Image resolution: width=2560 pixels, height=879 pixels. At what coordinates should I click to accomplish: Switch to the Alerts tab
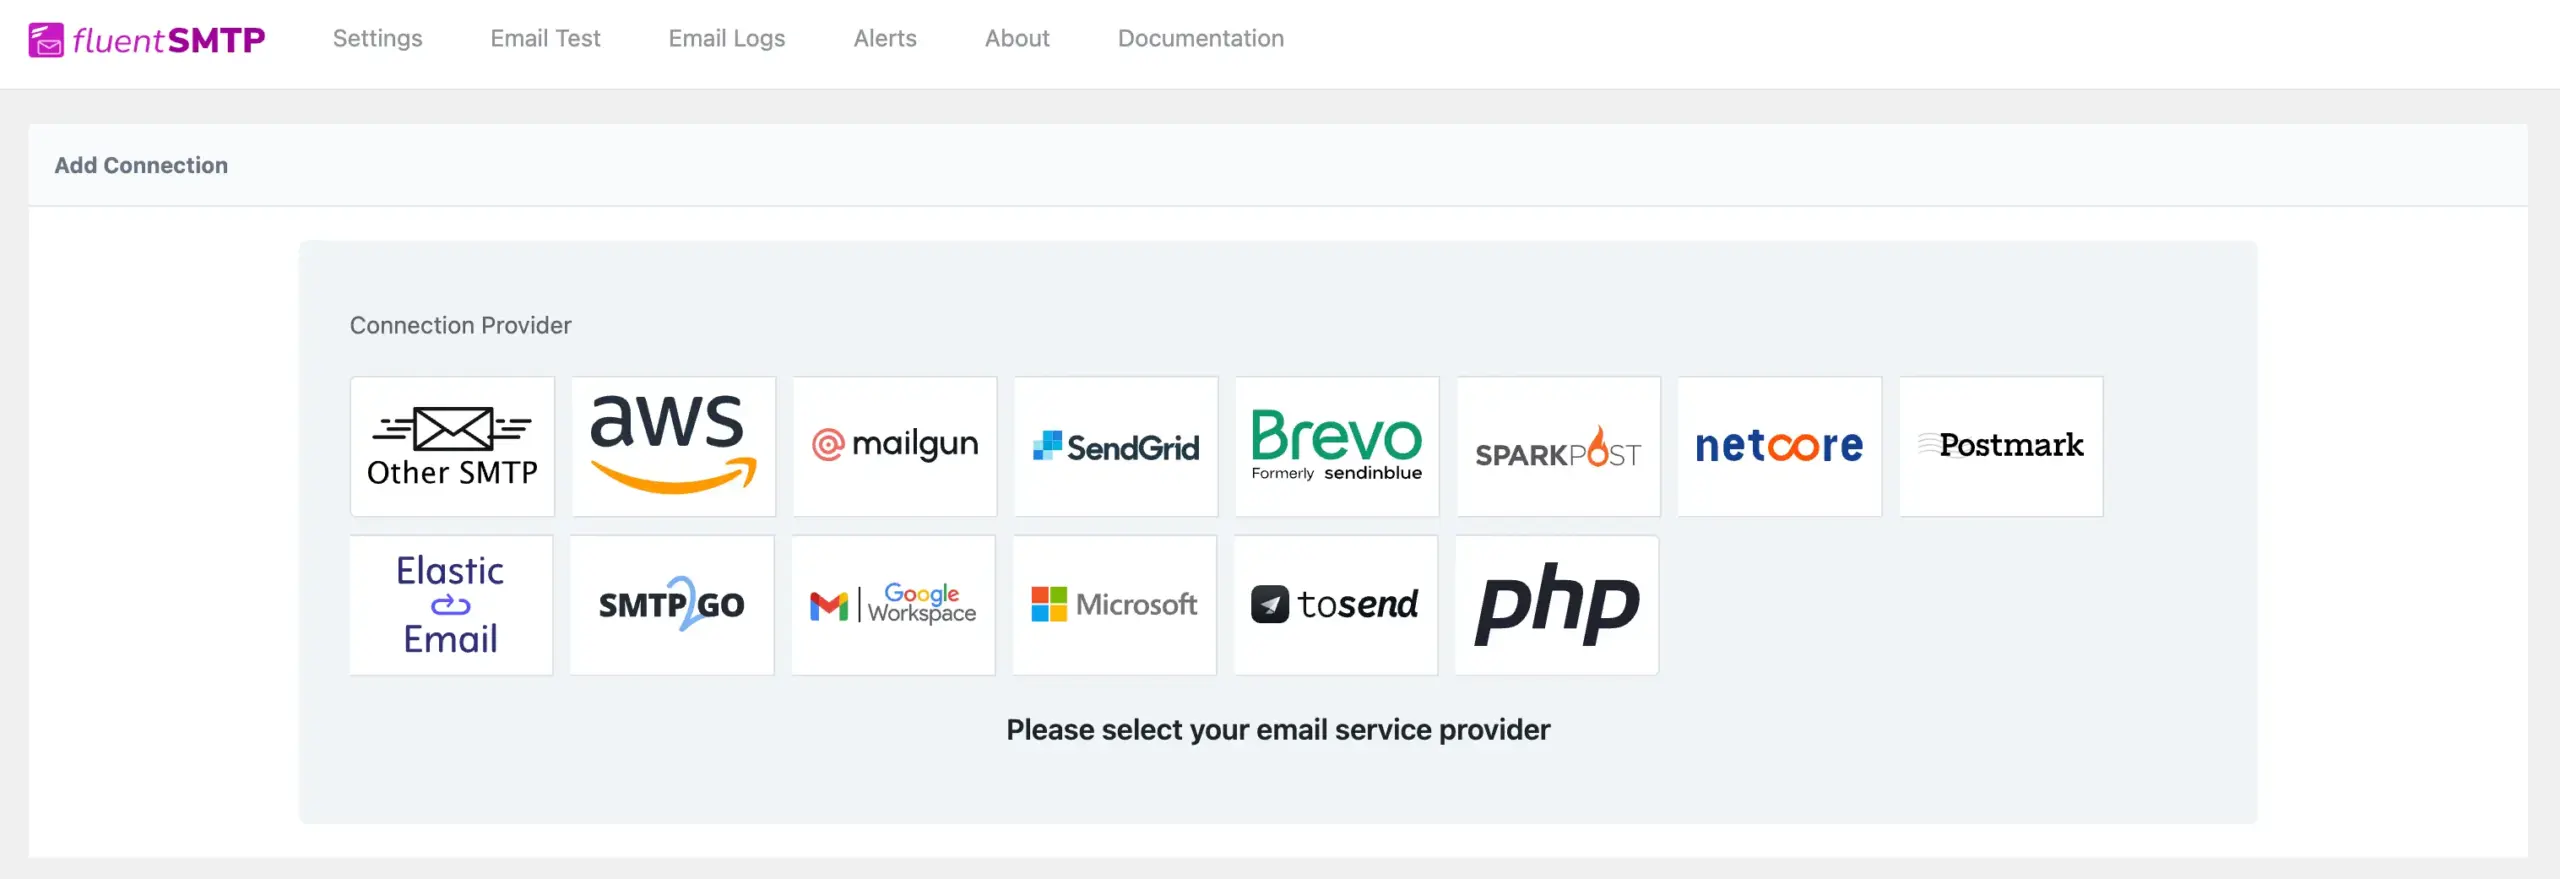(885, 38)
